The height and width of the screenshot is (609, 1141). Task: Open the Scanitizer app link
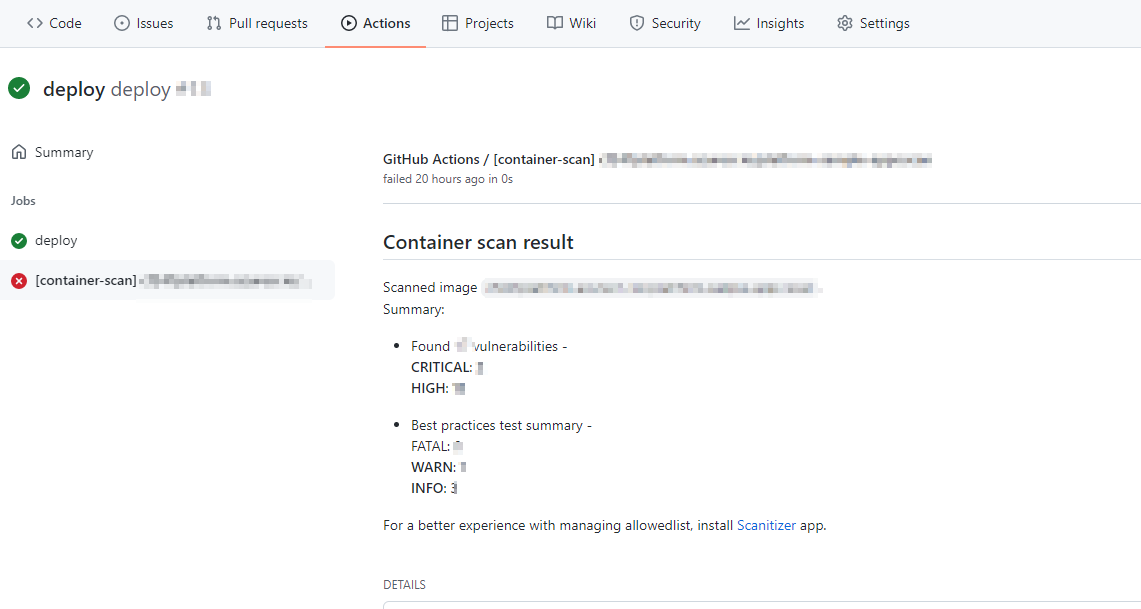(x=766, y=525)
